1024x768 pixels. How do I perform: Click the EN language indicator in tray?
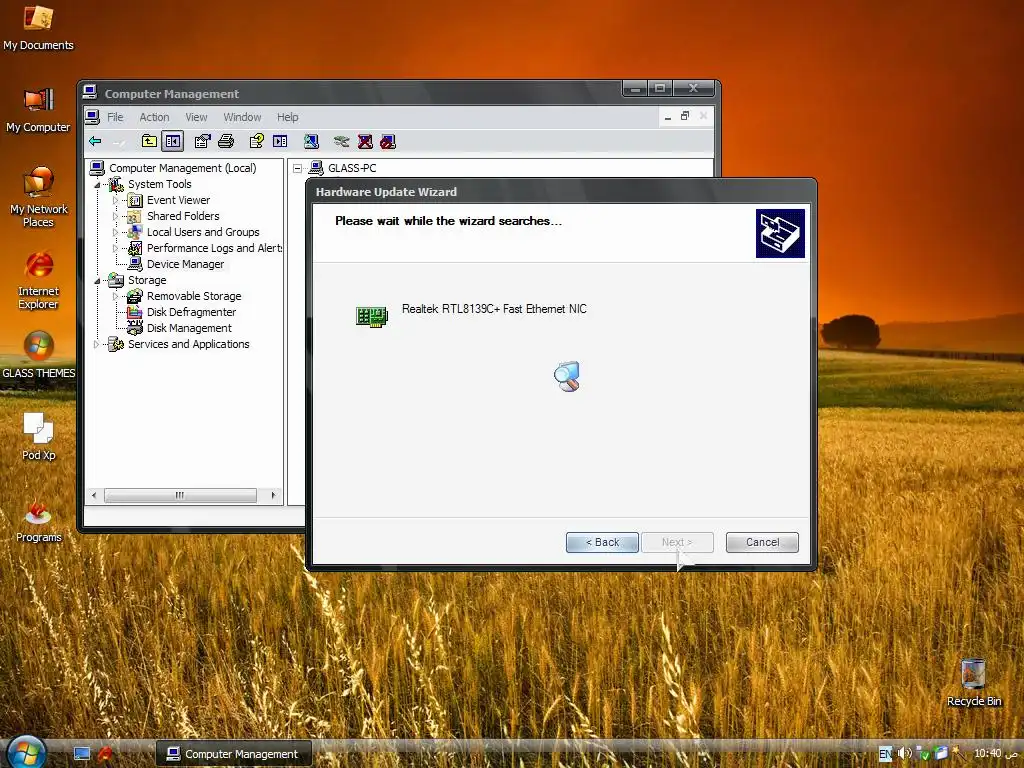(885, 754)
